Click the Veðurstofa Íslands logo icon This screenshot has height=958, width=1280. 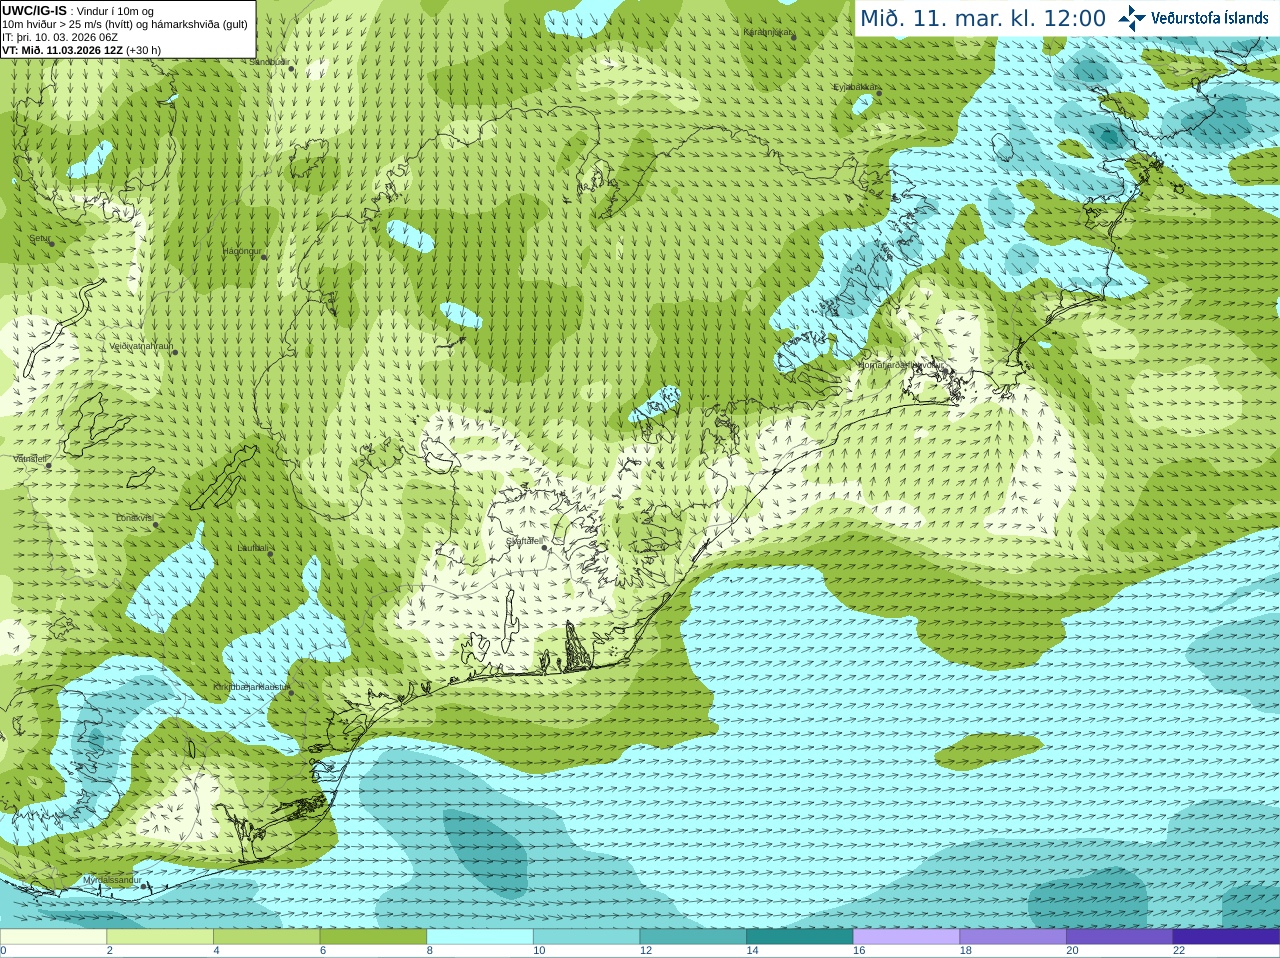(1132, 18)
